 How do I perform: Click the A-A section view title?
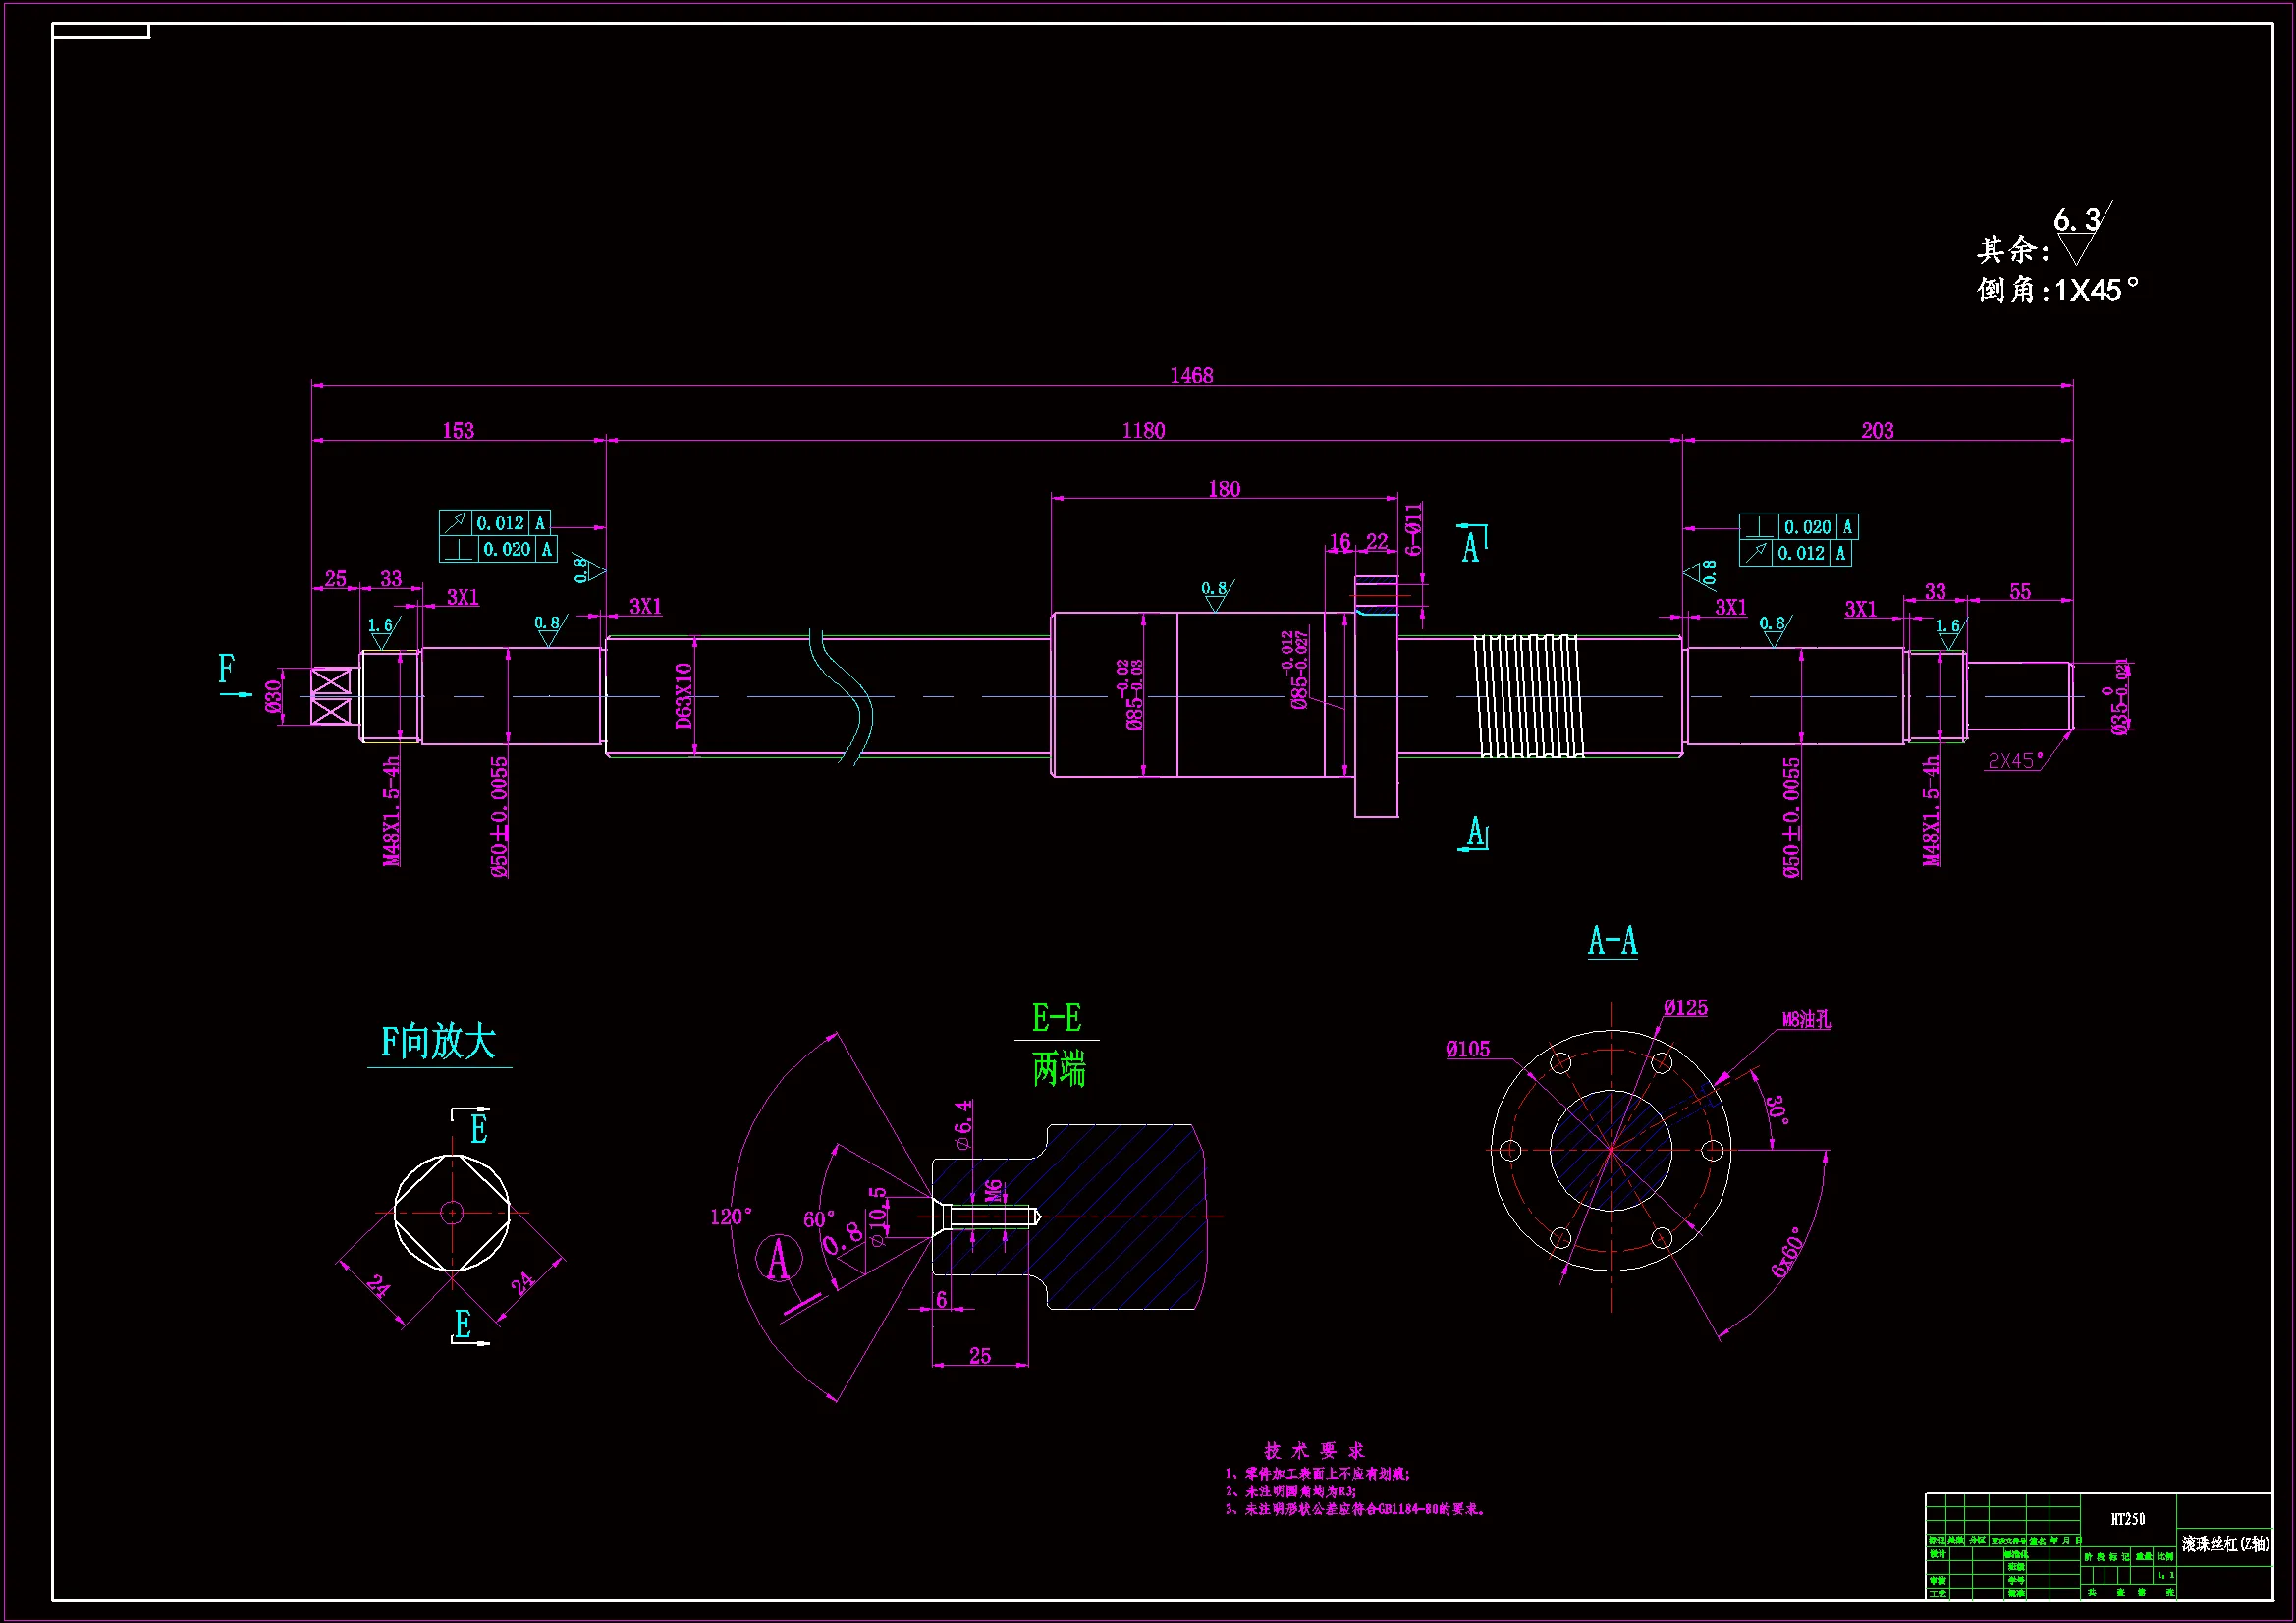tap(1612, 942)
